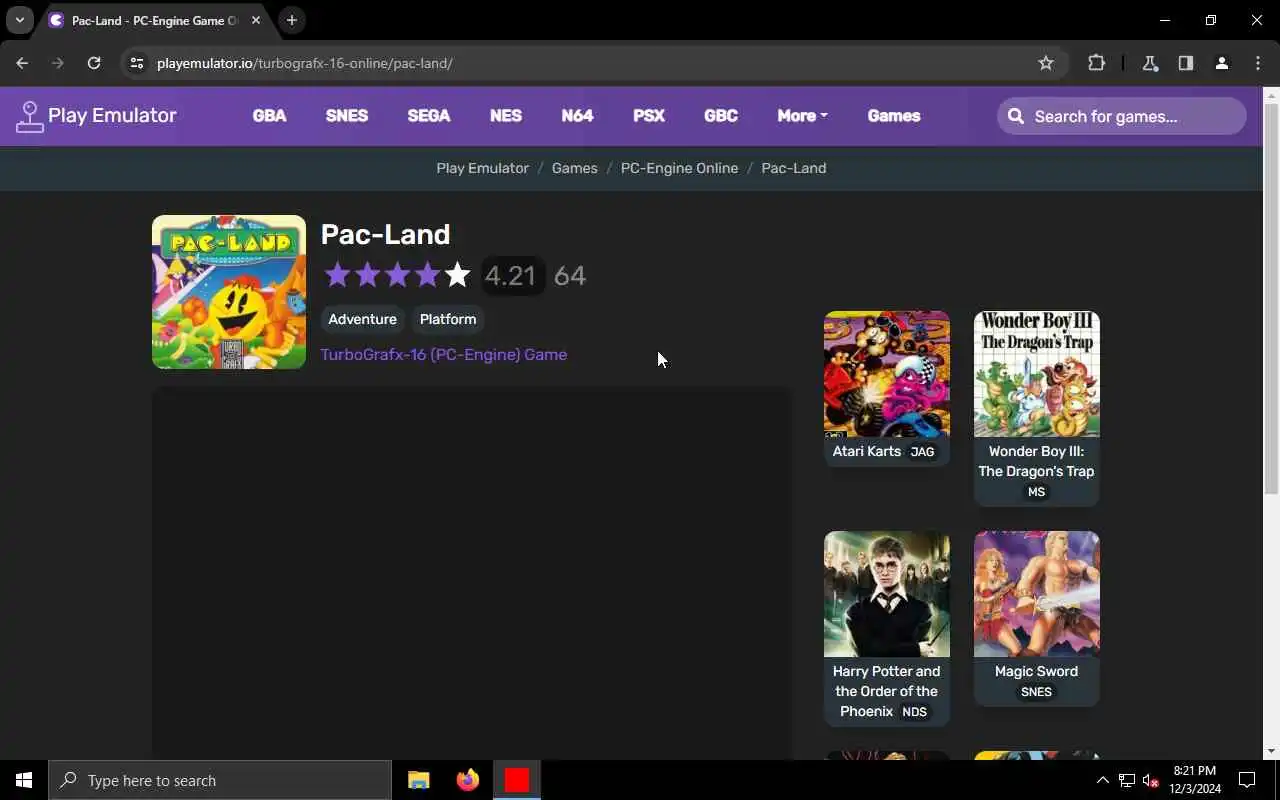This screenshot has width=1280, height=800.
Task: Bookmark this page with star icon
Action: [1046, 63]
